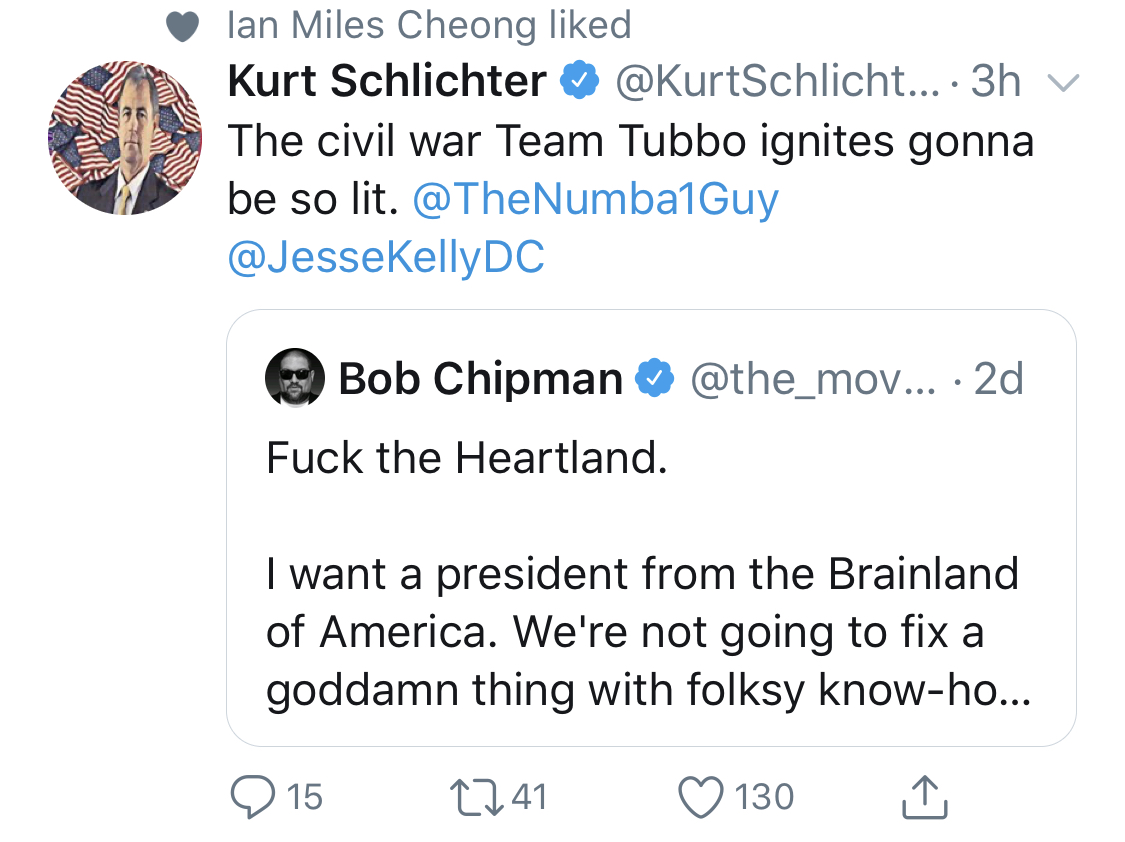This screenshot has width=1125, height=842.
Task: Like the tweet with the heart icon
Action: (701, 798)
